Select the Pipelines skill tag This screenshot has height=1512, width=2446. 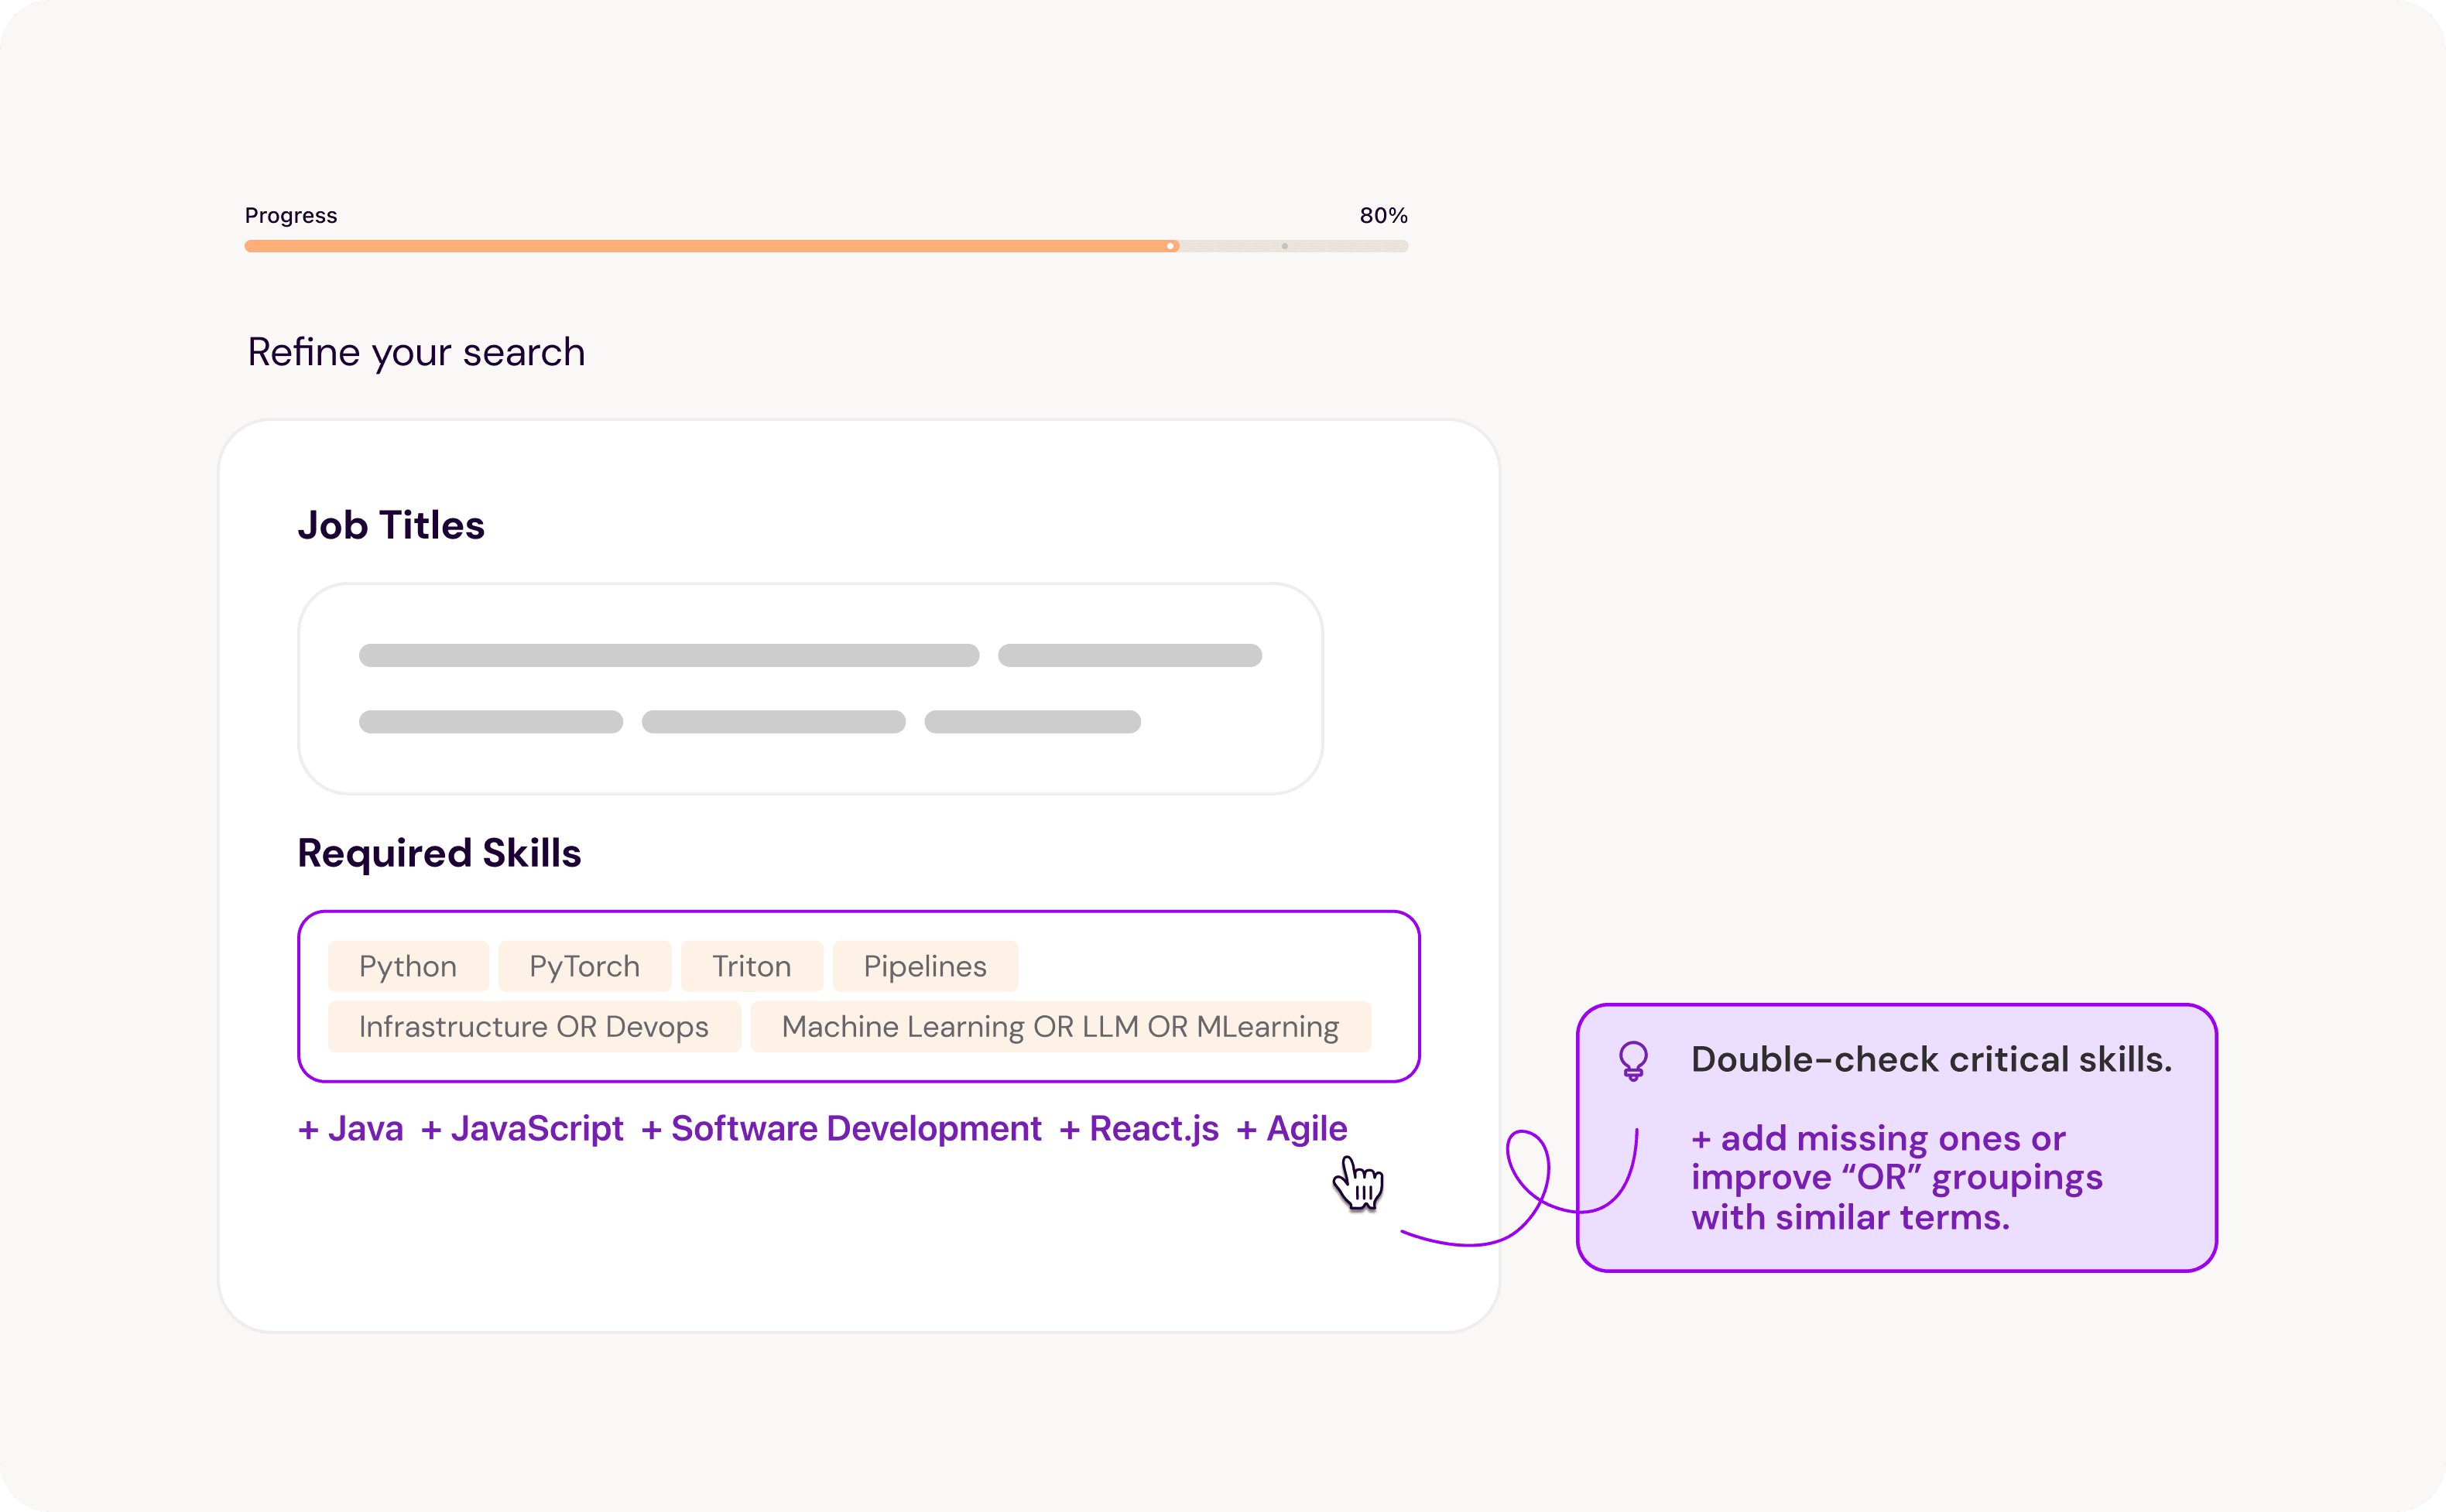tap(925, 966)
